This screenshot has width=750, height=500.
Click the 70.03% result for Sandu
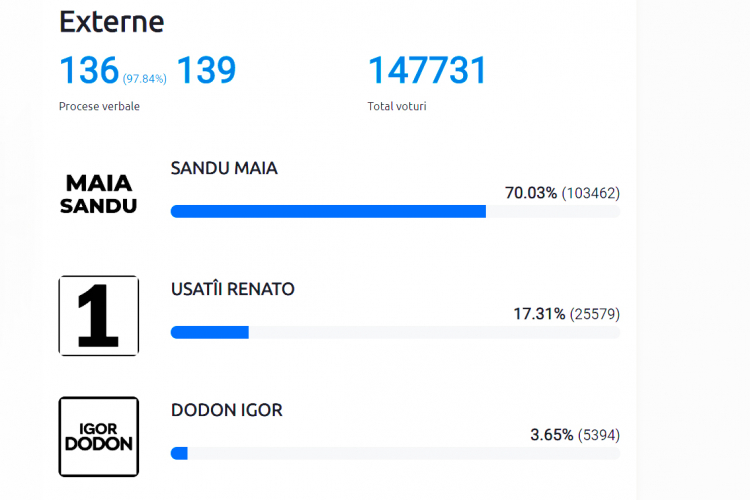point(530,193)
